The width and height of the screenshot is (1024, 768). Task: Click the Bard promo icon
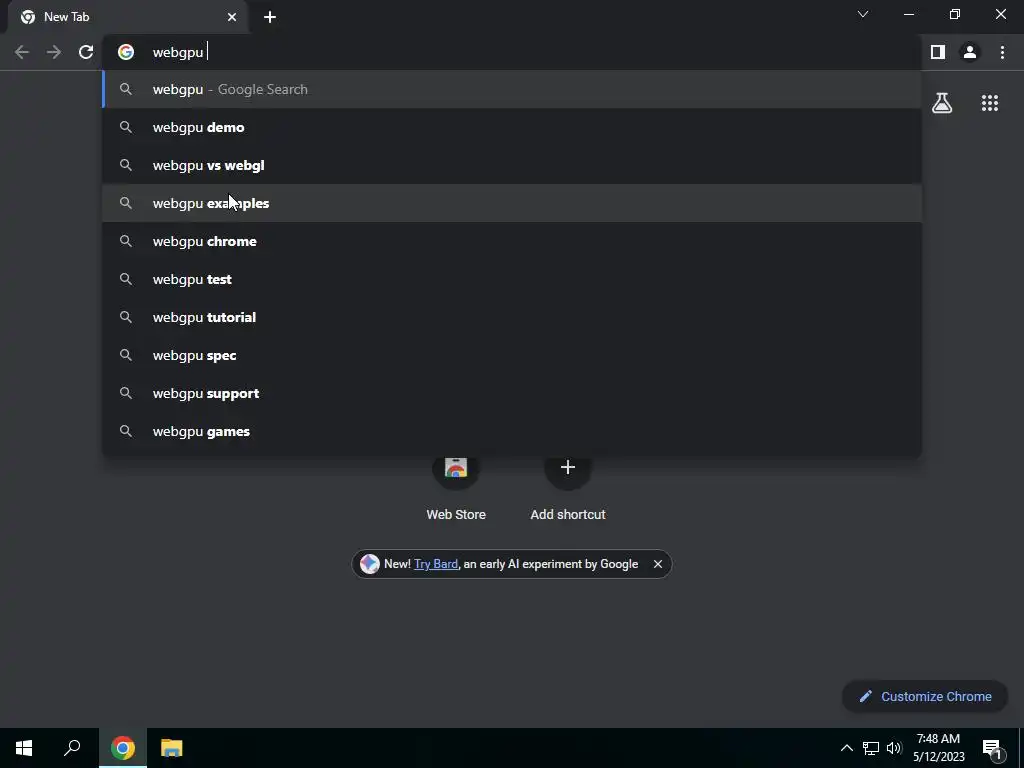[370, 564]
